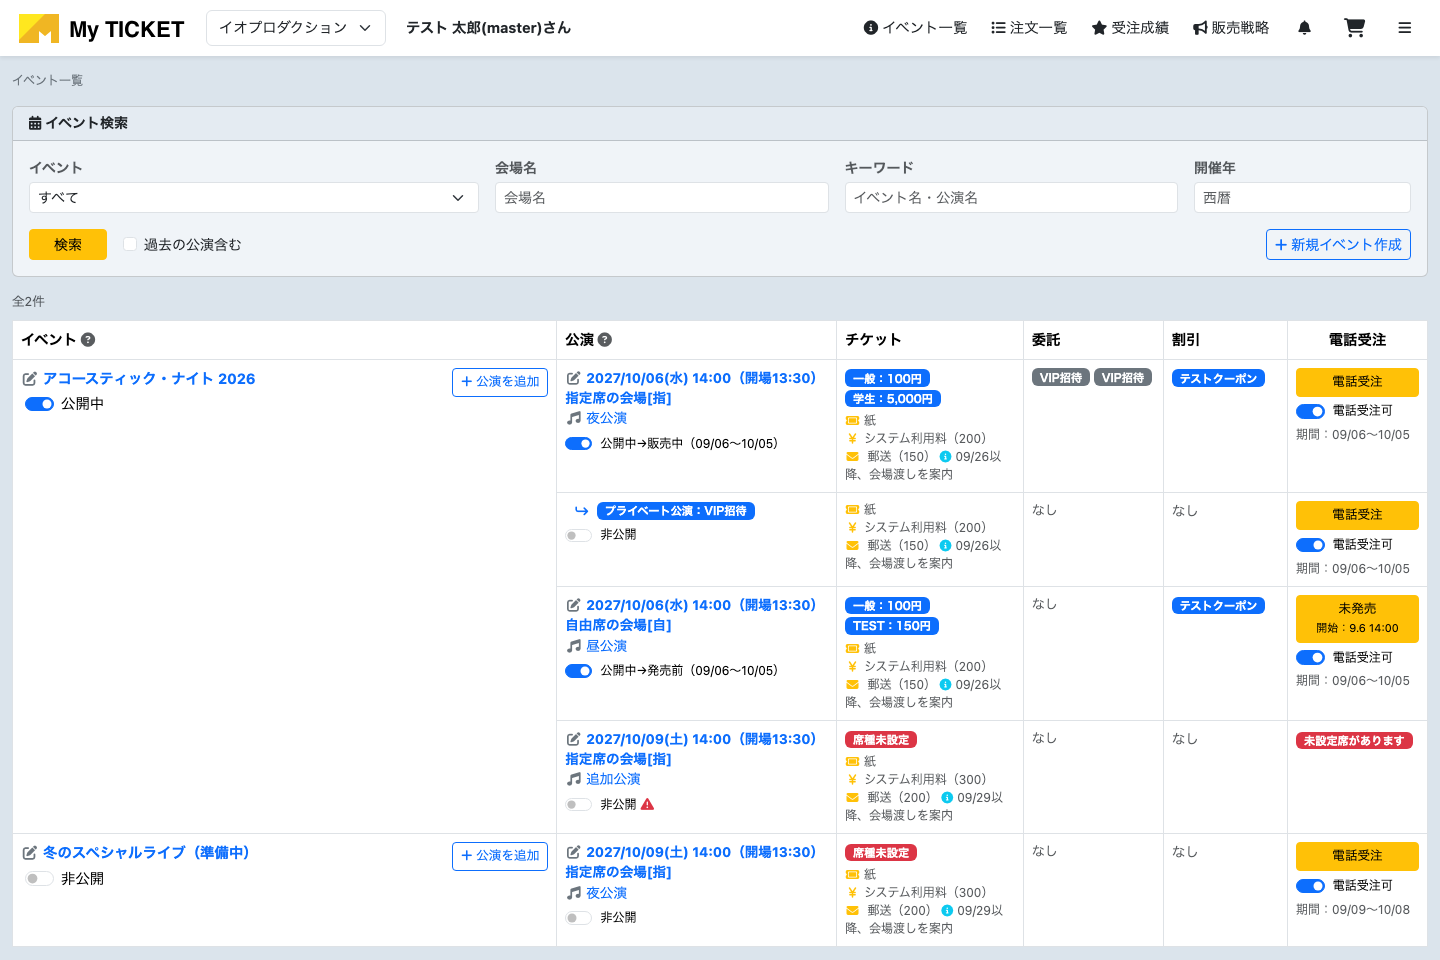Toggle 公開中 switch for アコースティック・ナイト 2026

(x=39, y=404)
